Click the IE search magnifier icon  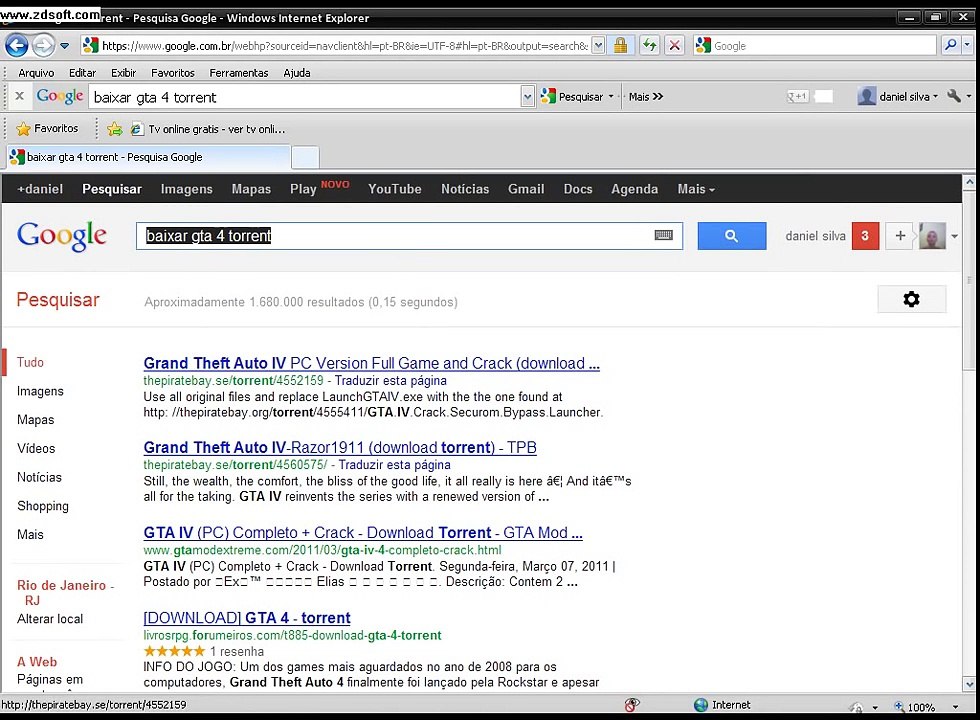(x=950, y=45)
